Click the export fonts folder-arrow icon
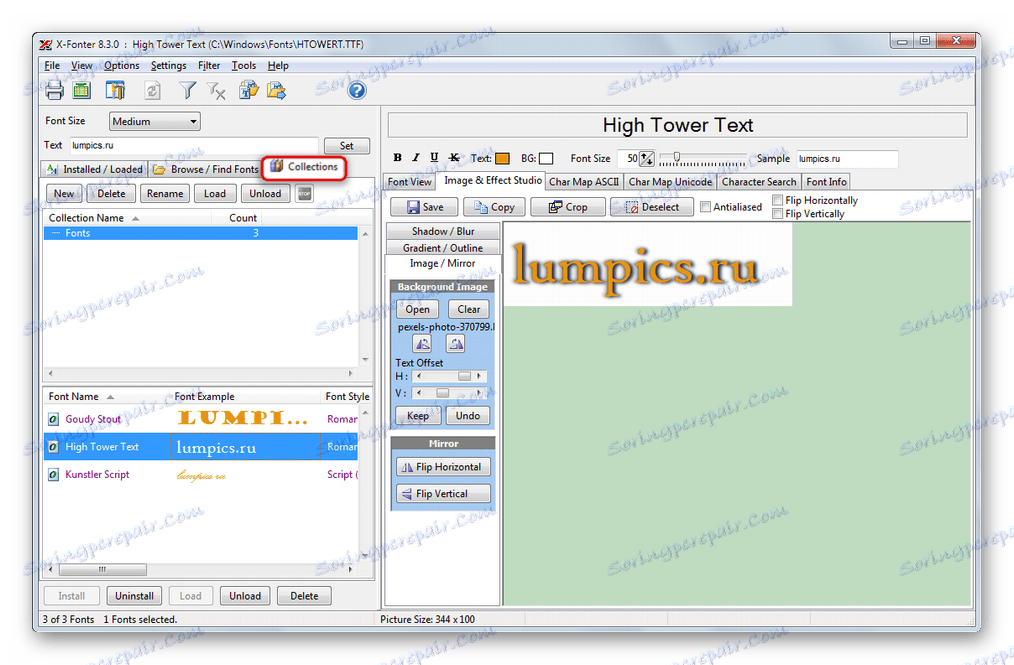Screen dimensions: 1014x665 coord(277,90)
